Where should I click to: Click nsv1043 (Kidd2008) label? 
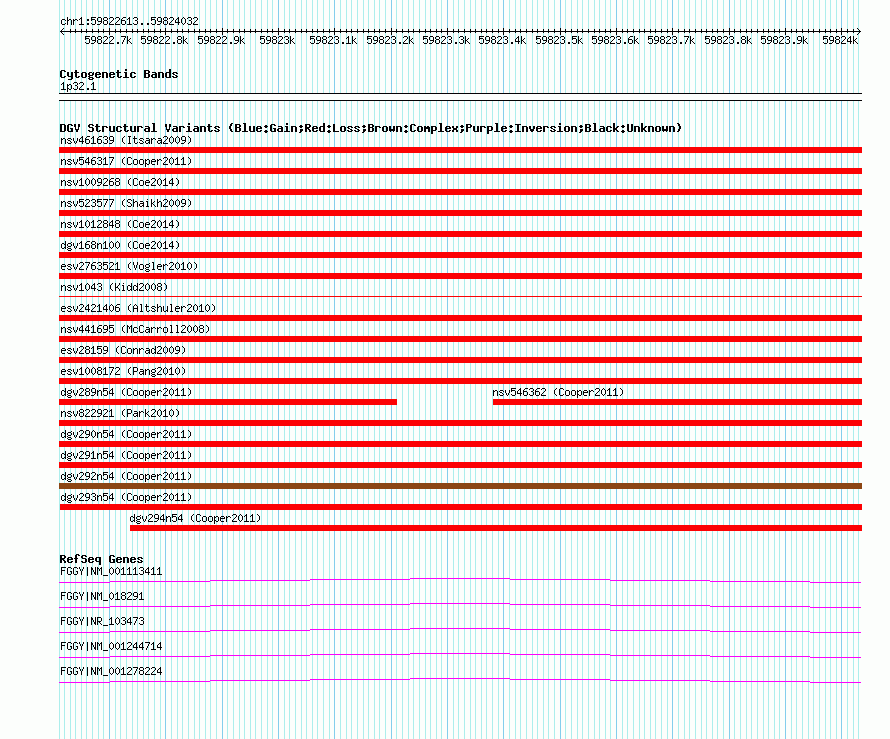(114, 287)
